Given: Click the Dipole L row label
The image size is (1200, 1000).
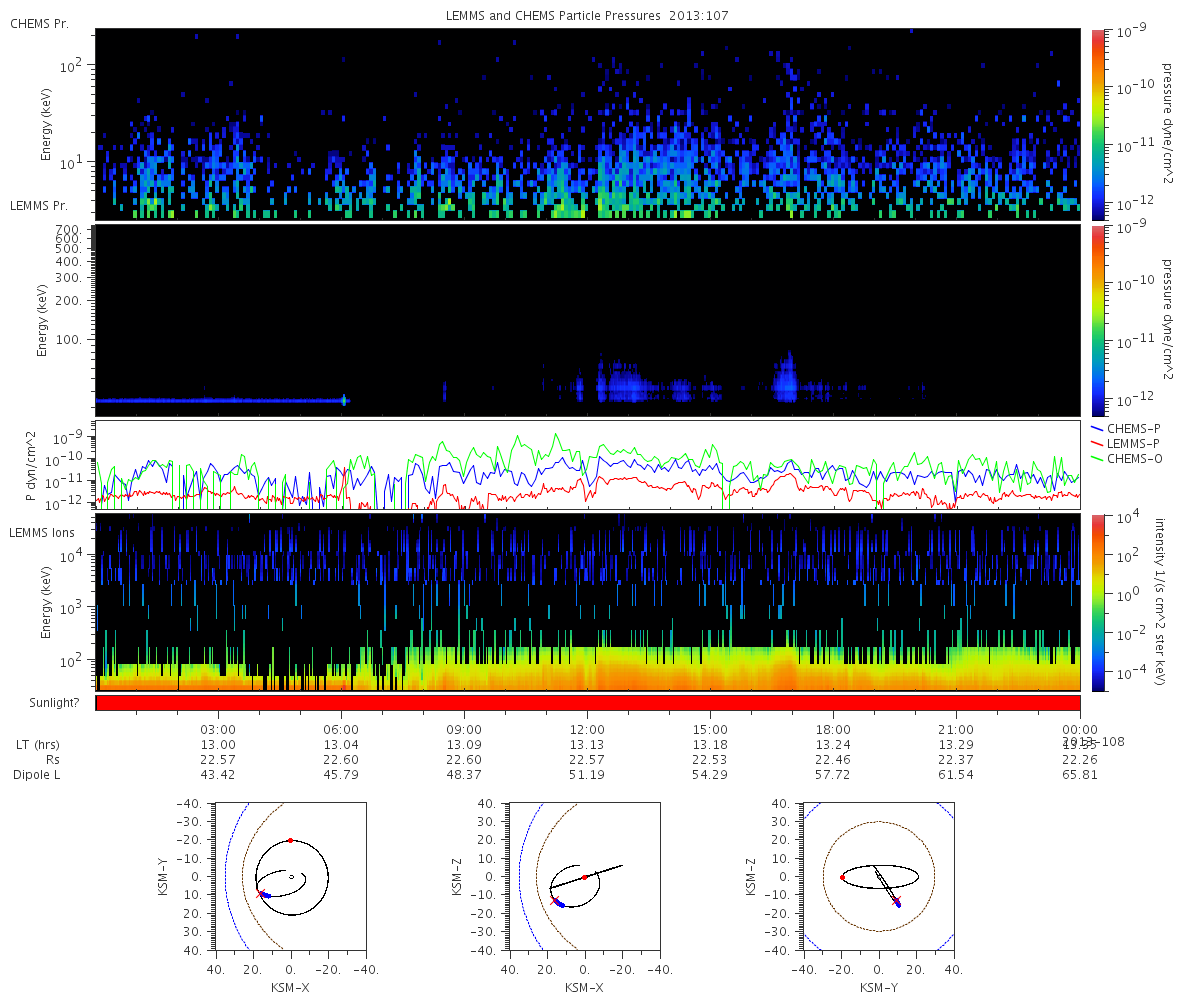Looking at the screenshot, I should (x=38, y=775).
